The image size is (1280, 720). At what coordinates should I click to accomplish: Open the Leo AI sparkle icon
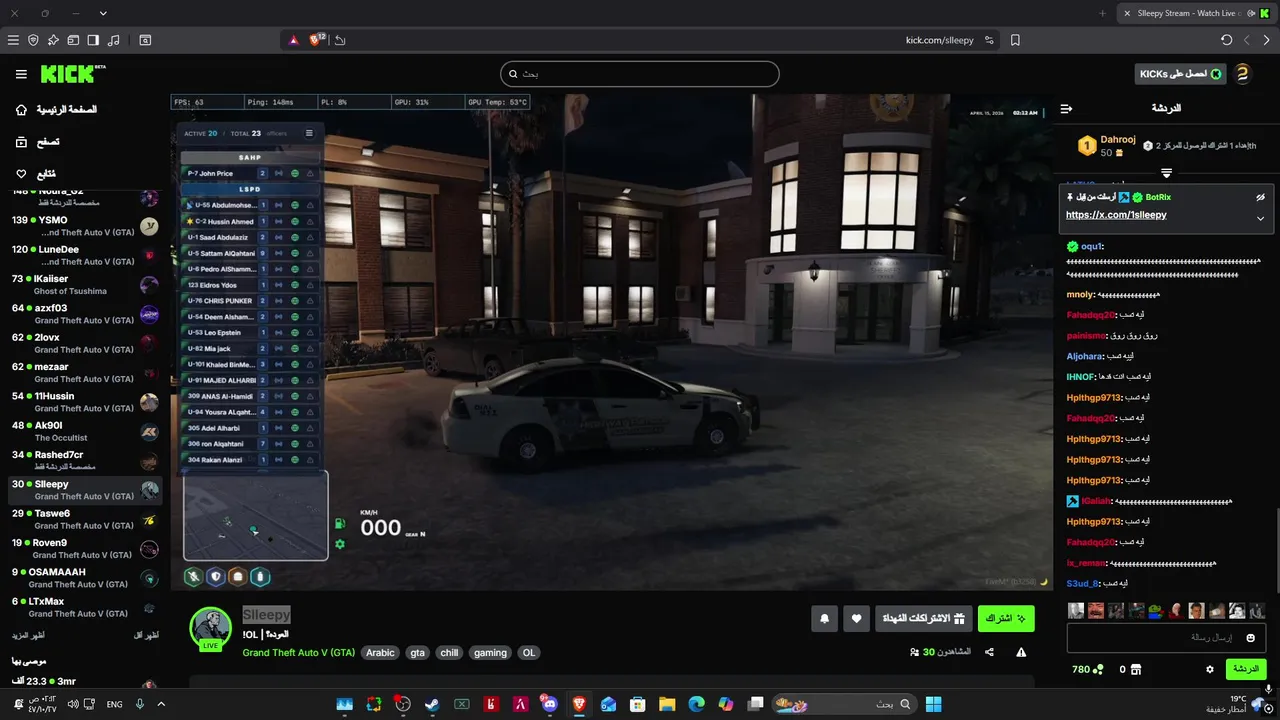pyautogui.click(x=53, y=40)
